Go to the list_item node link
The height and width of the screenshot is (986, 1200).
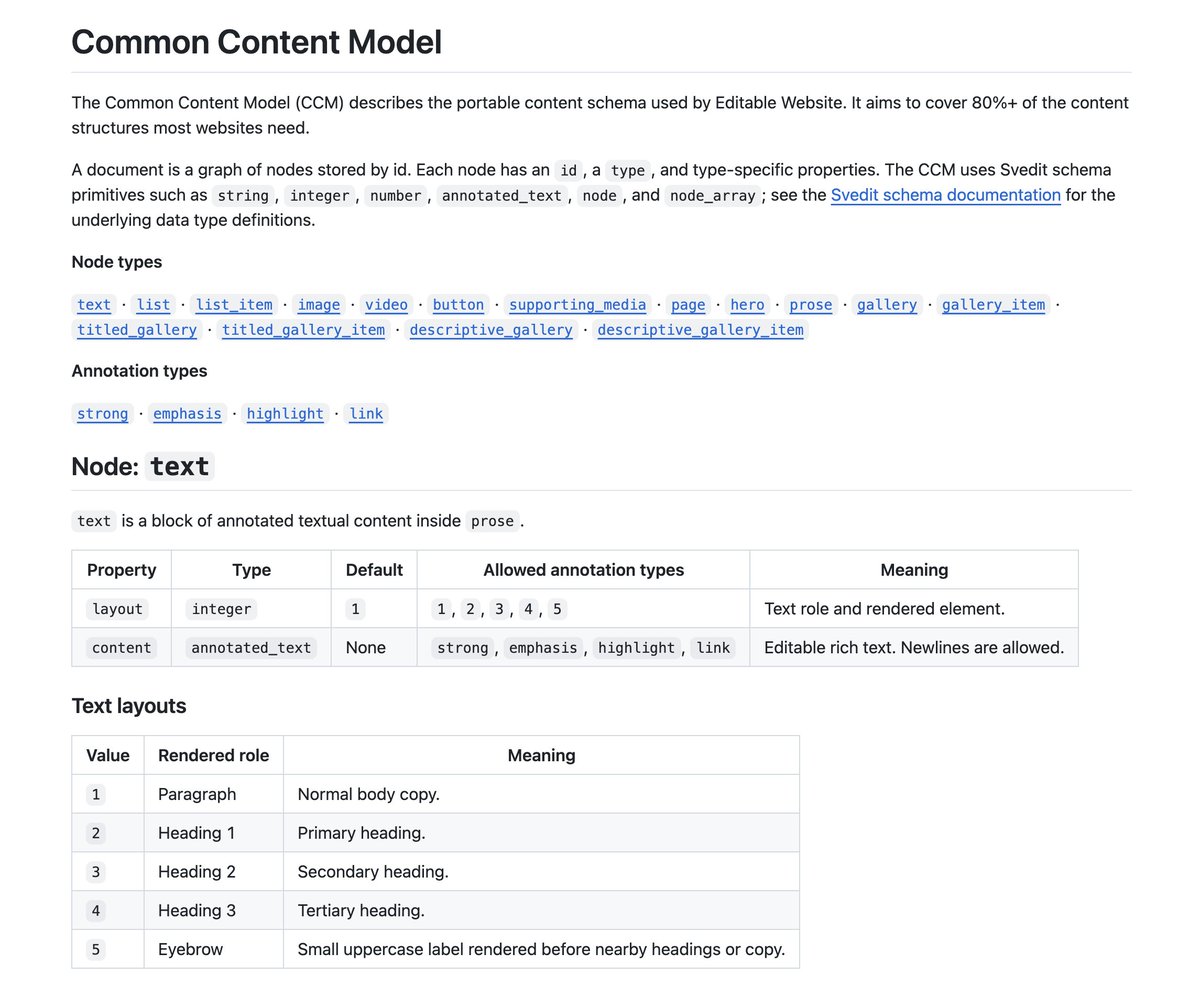point(234,305)
